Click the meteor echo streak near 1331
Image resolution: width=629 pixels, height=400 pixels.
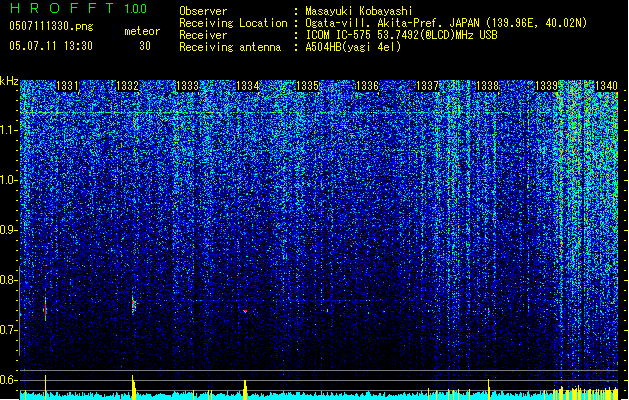pyautogui.click(x=45, y=309)
